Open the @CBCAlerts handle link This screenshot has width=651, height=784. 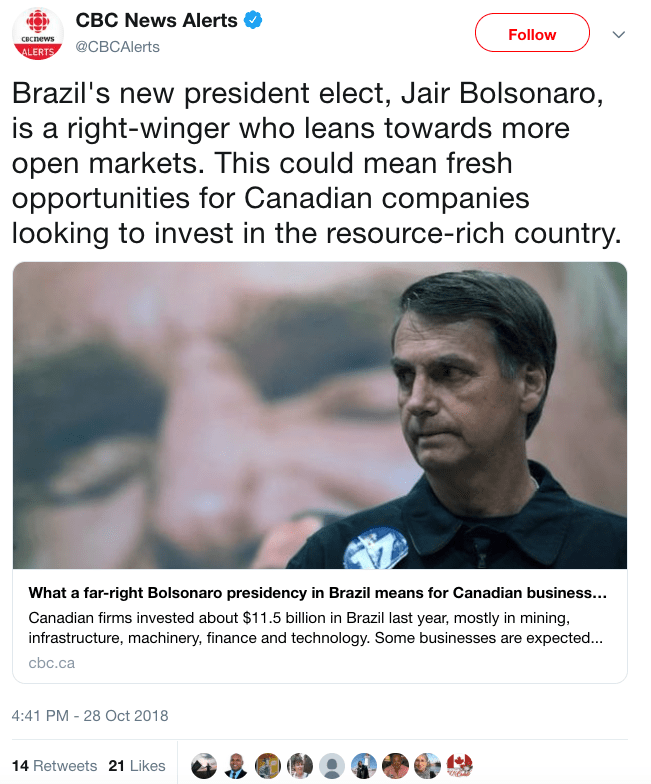click(x=118, y=47)
